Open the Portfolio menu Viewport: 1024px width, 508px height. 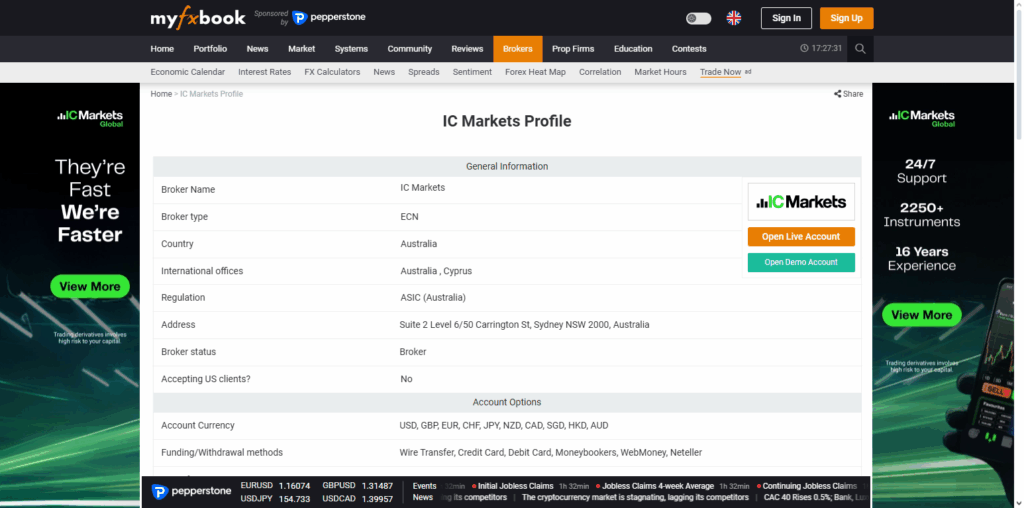click(210, 49)
